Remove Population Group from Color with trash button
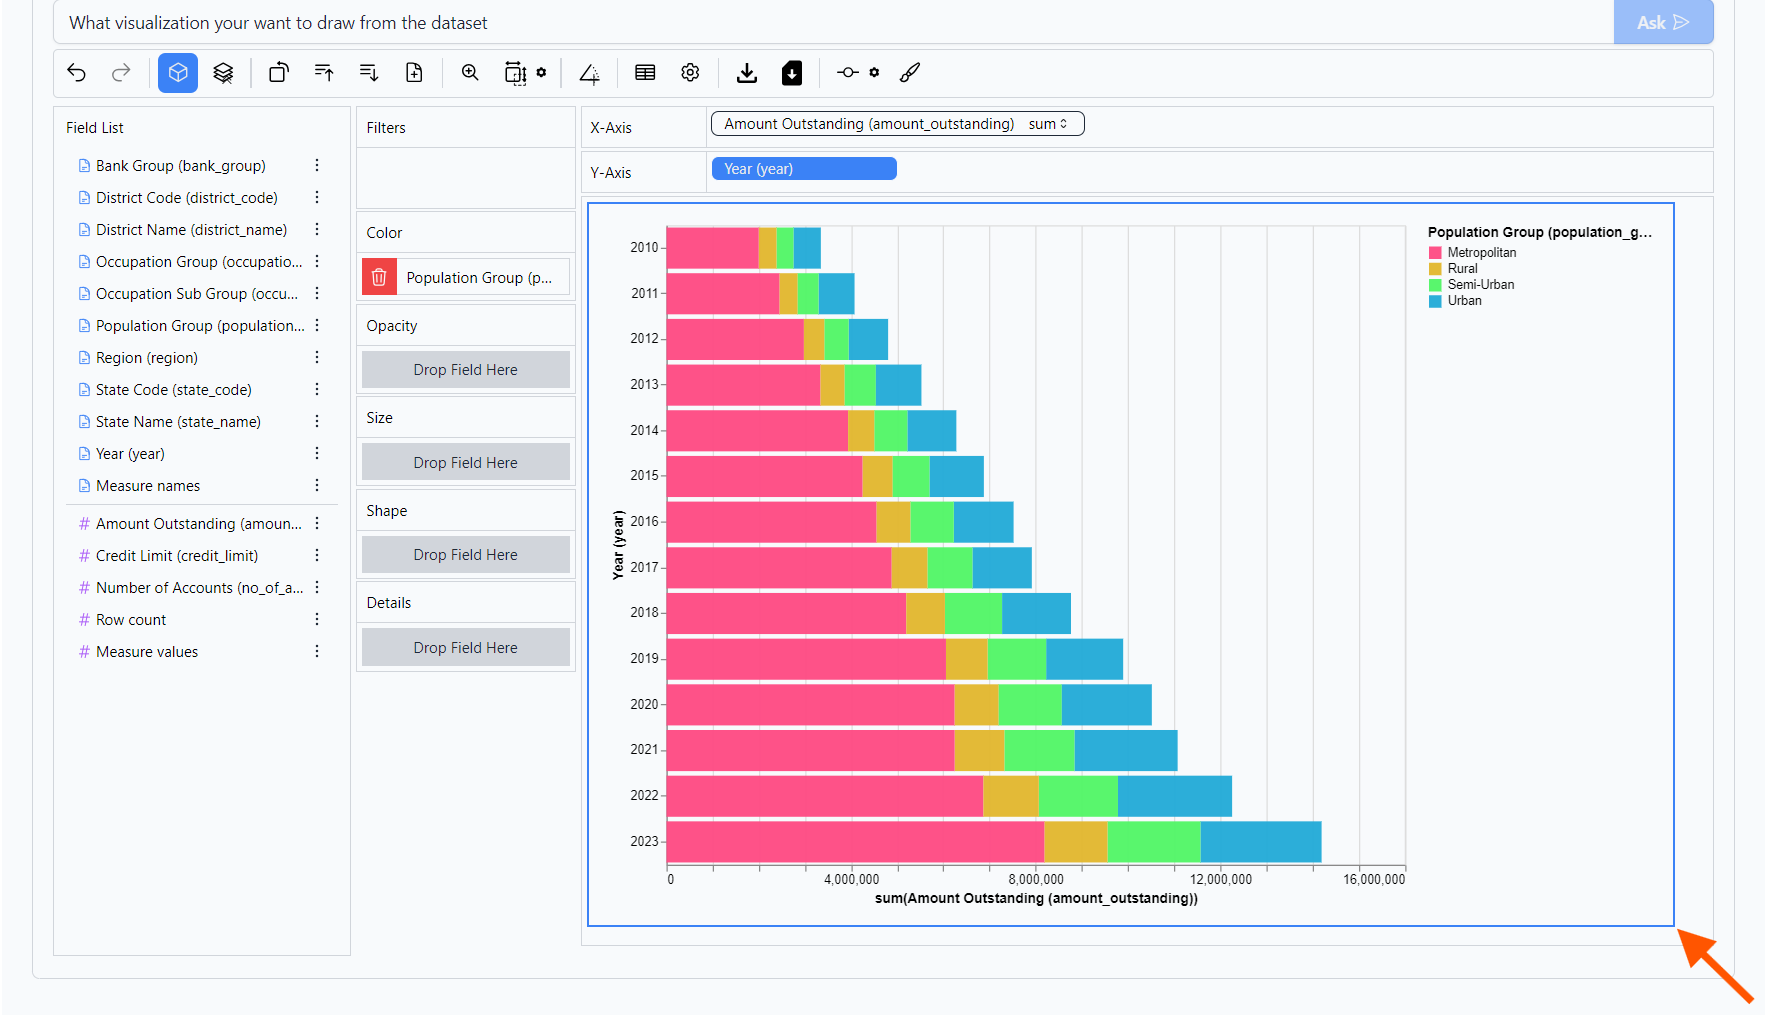This screenshot has width=1766, height=1015. tap(379, 278)
